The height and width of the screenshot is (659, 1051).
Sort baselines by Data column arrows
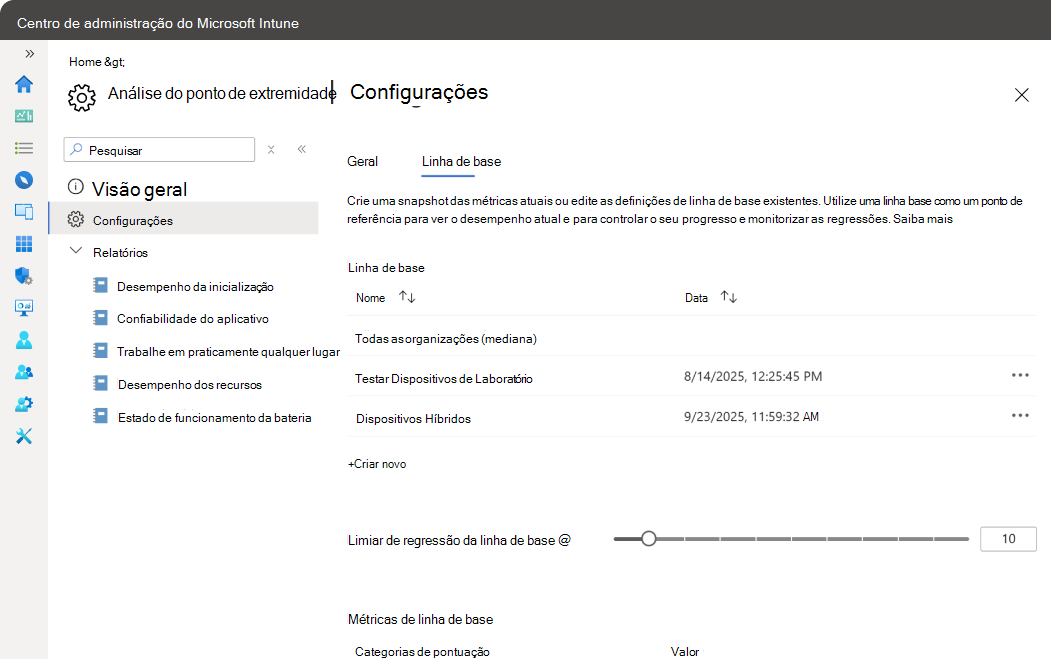(729, 297)
